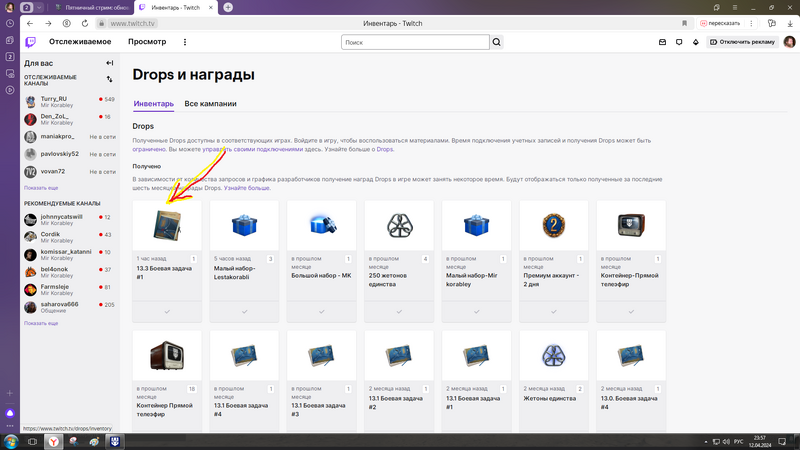Open the Контейнер Прямой телеэфир drop with count 18
Screen dimensions: 800x450
(x=167, y=356)
